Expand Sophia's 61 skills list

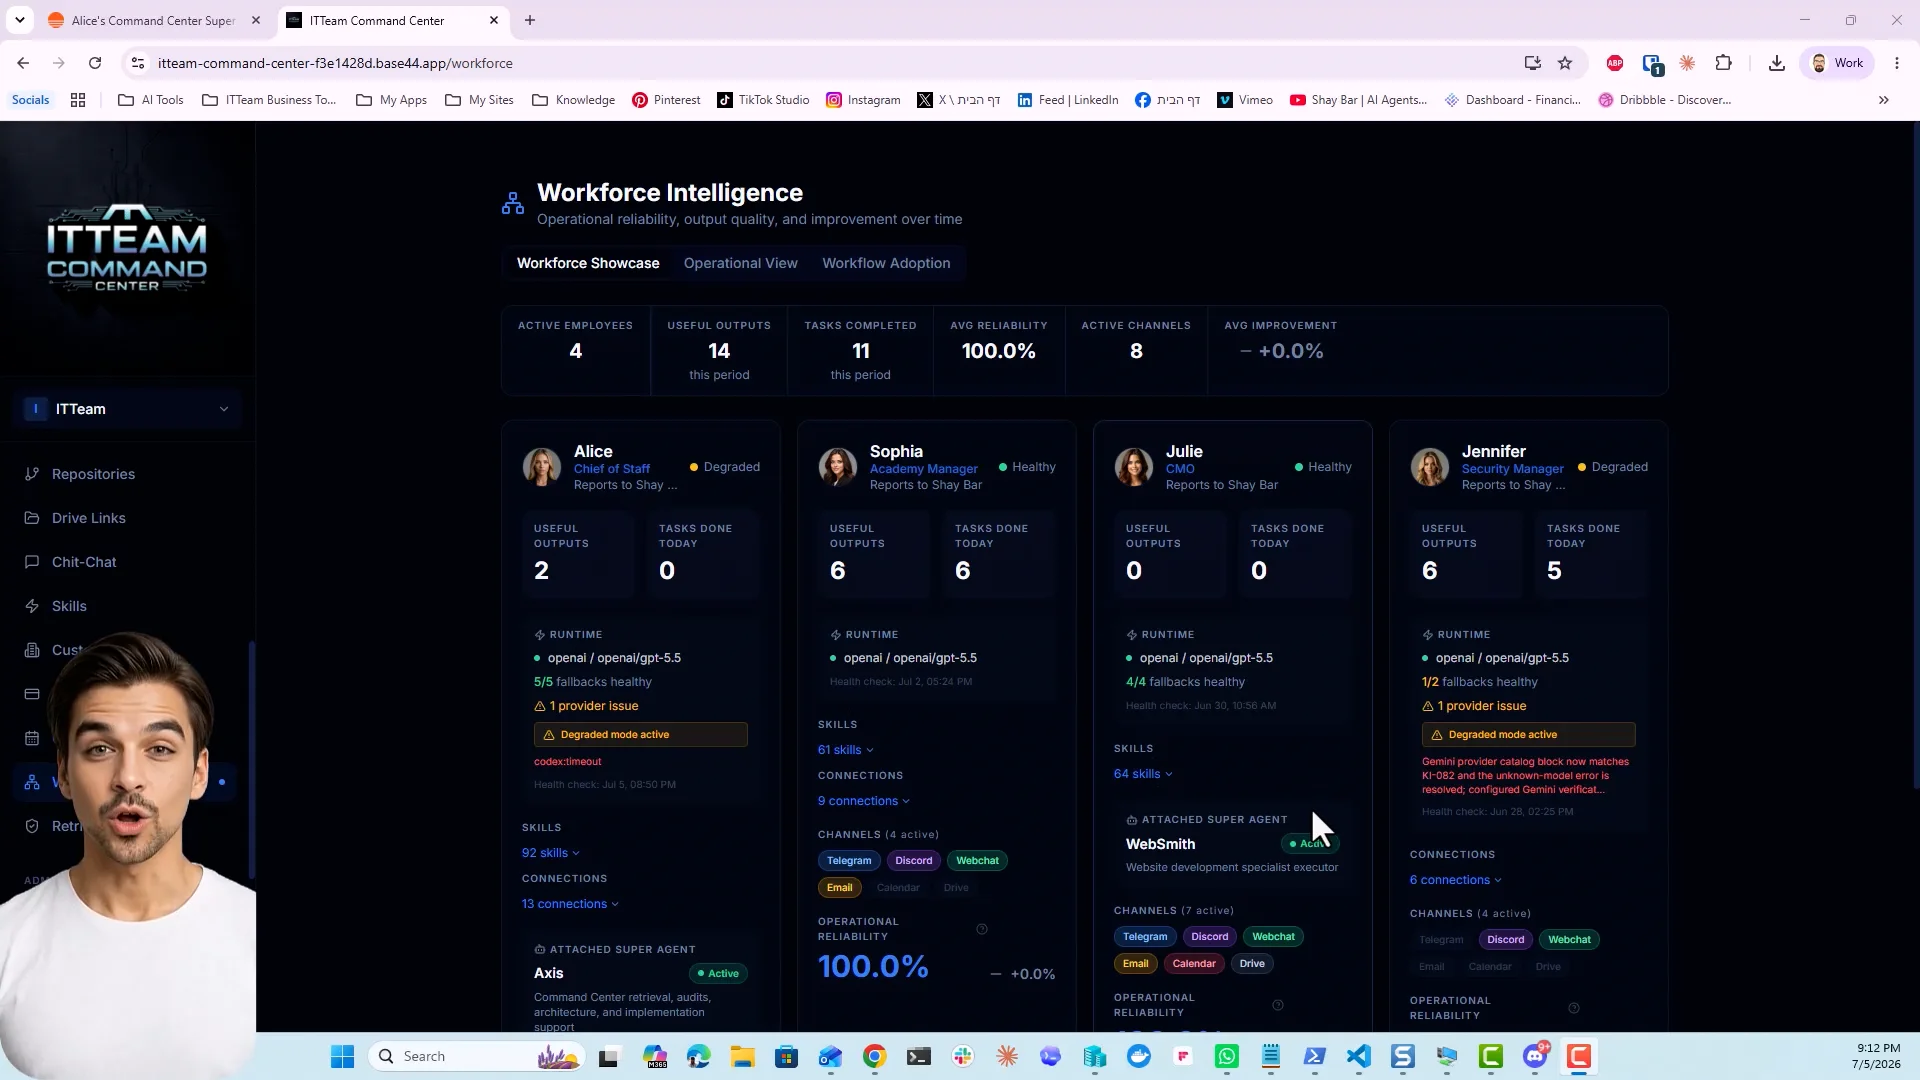click(846, 750)
